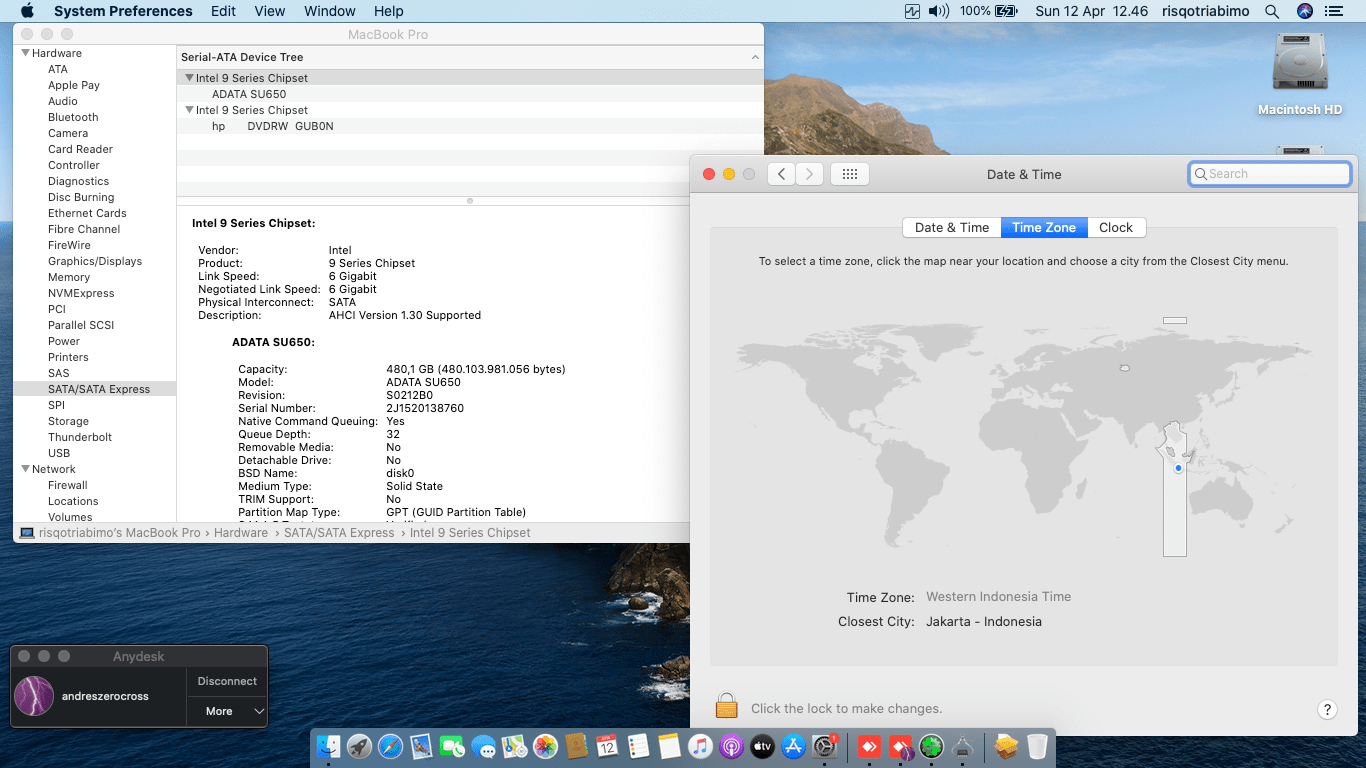Open Reminders from the Dock
1366x768 pixels.
point(638,746)
